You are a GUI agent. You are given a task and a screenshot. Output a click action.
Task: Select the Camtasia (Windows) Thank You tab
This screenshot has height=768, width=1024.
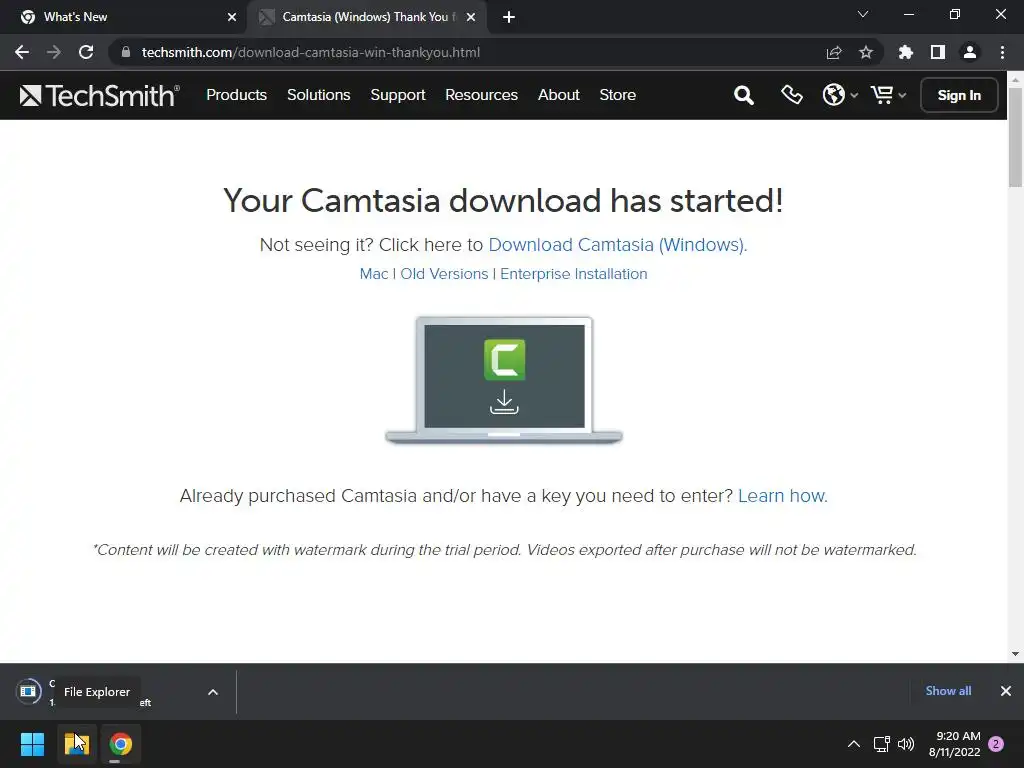coord(366,17)
